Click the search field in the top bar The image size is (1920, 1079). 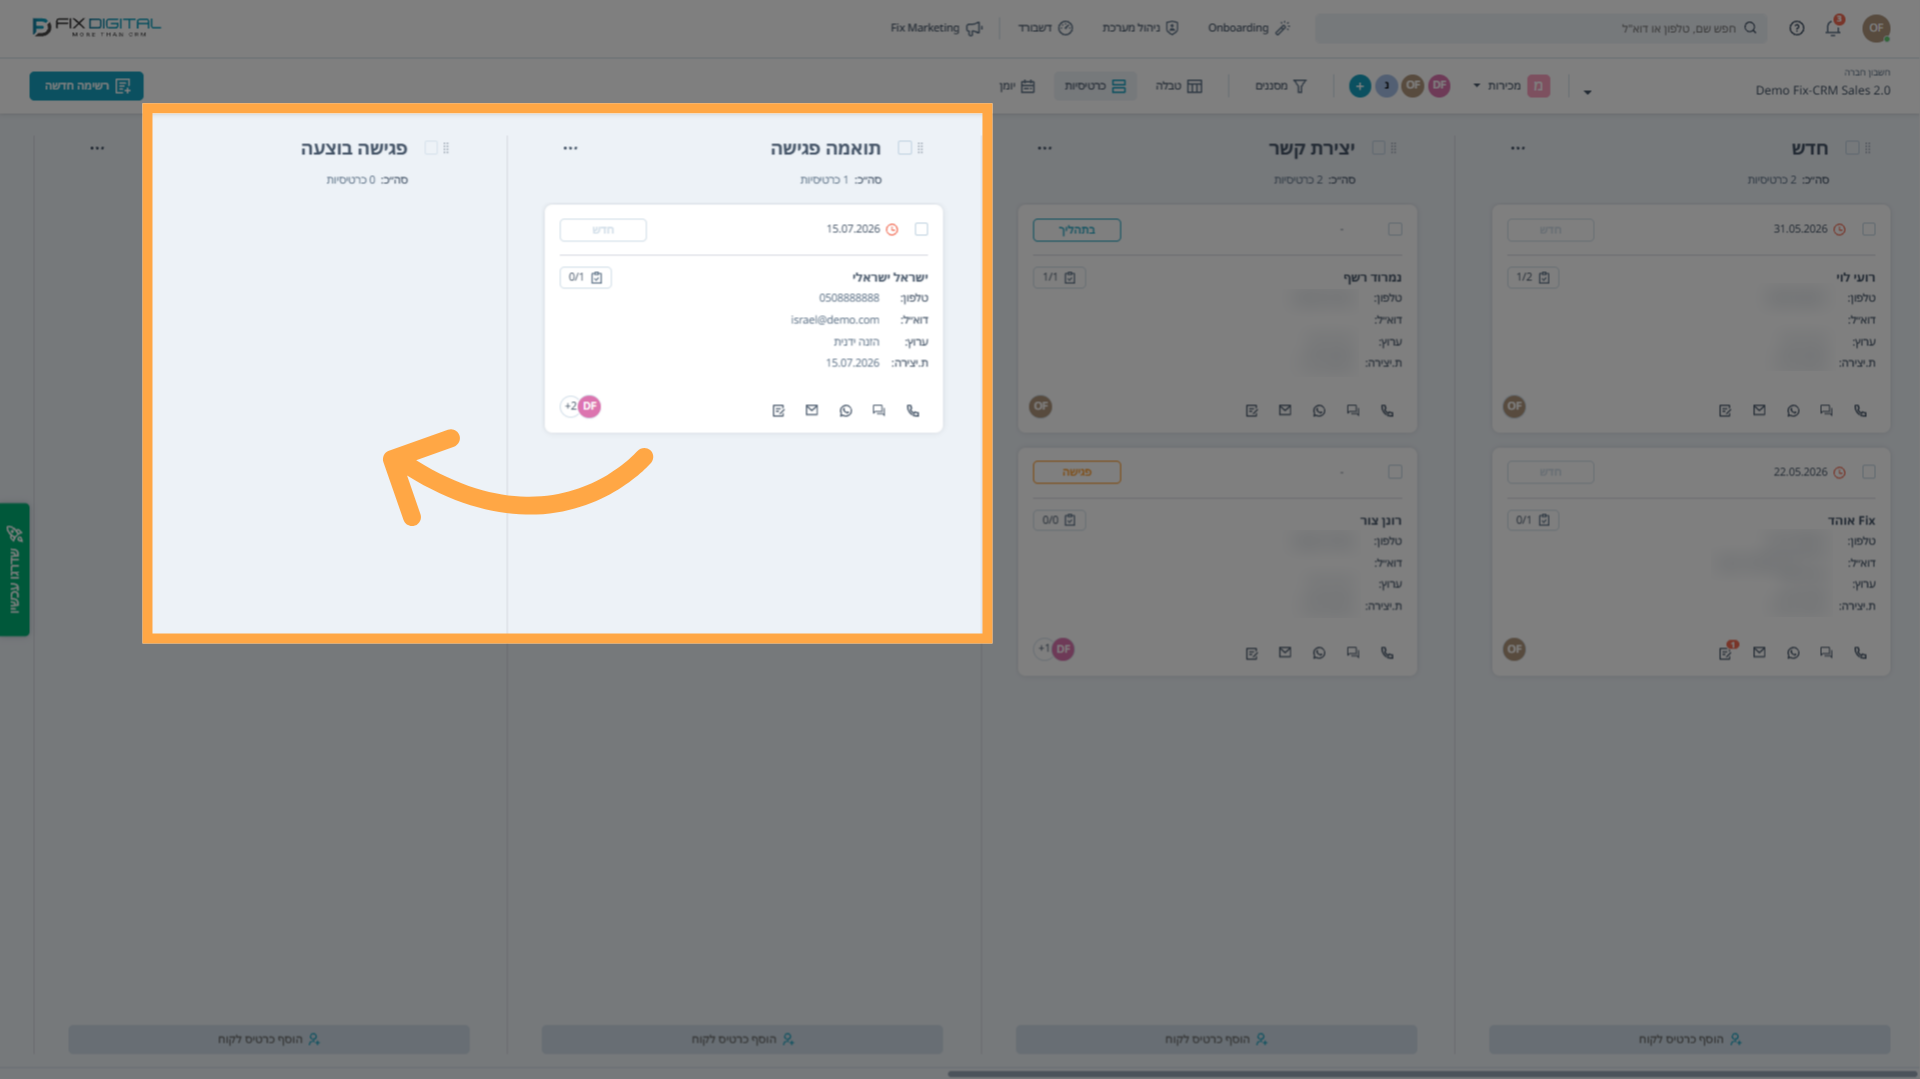click(1540, 28)
